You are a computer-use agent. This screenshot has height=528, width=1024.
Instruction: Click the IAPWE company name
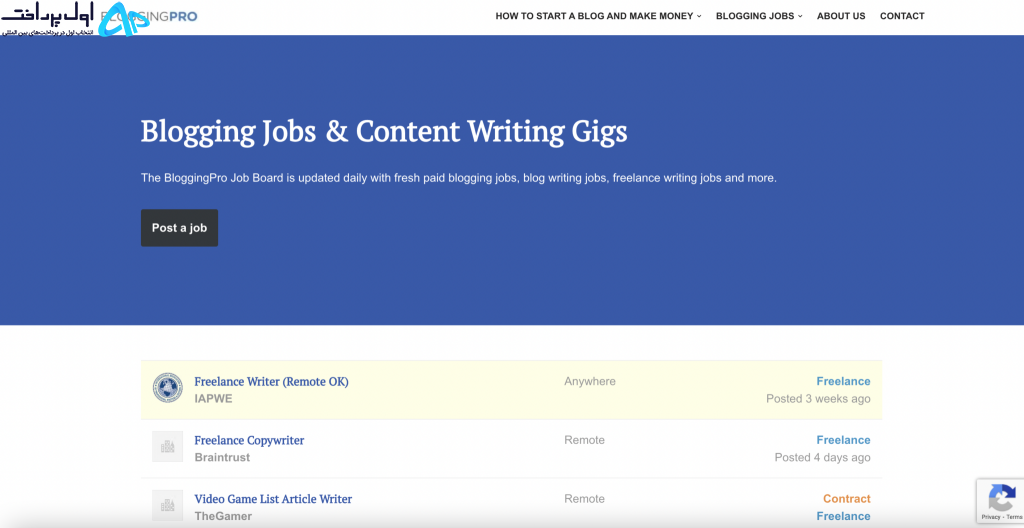click(214, 399)
